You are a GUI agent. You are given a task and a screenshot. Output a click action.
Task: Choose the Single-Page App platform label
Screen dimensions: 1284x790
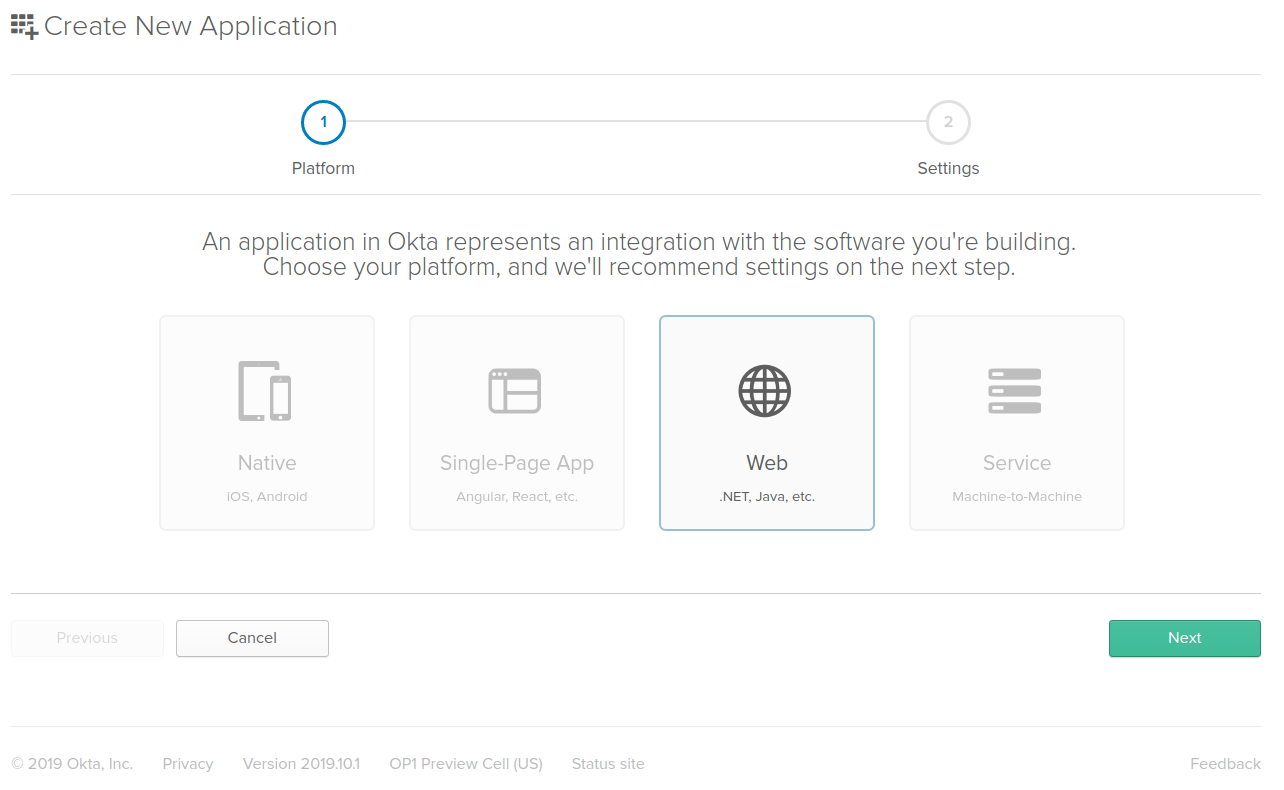[x=517, y=463]
